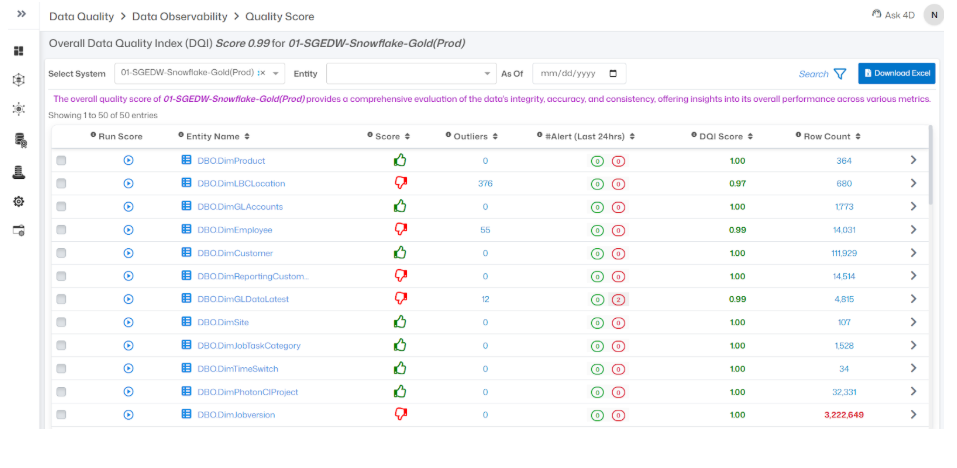957x468 pixels.
Task: Open the dashboard grid icon in sidebar
Action: [x=19, y=50]
